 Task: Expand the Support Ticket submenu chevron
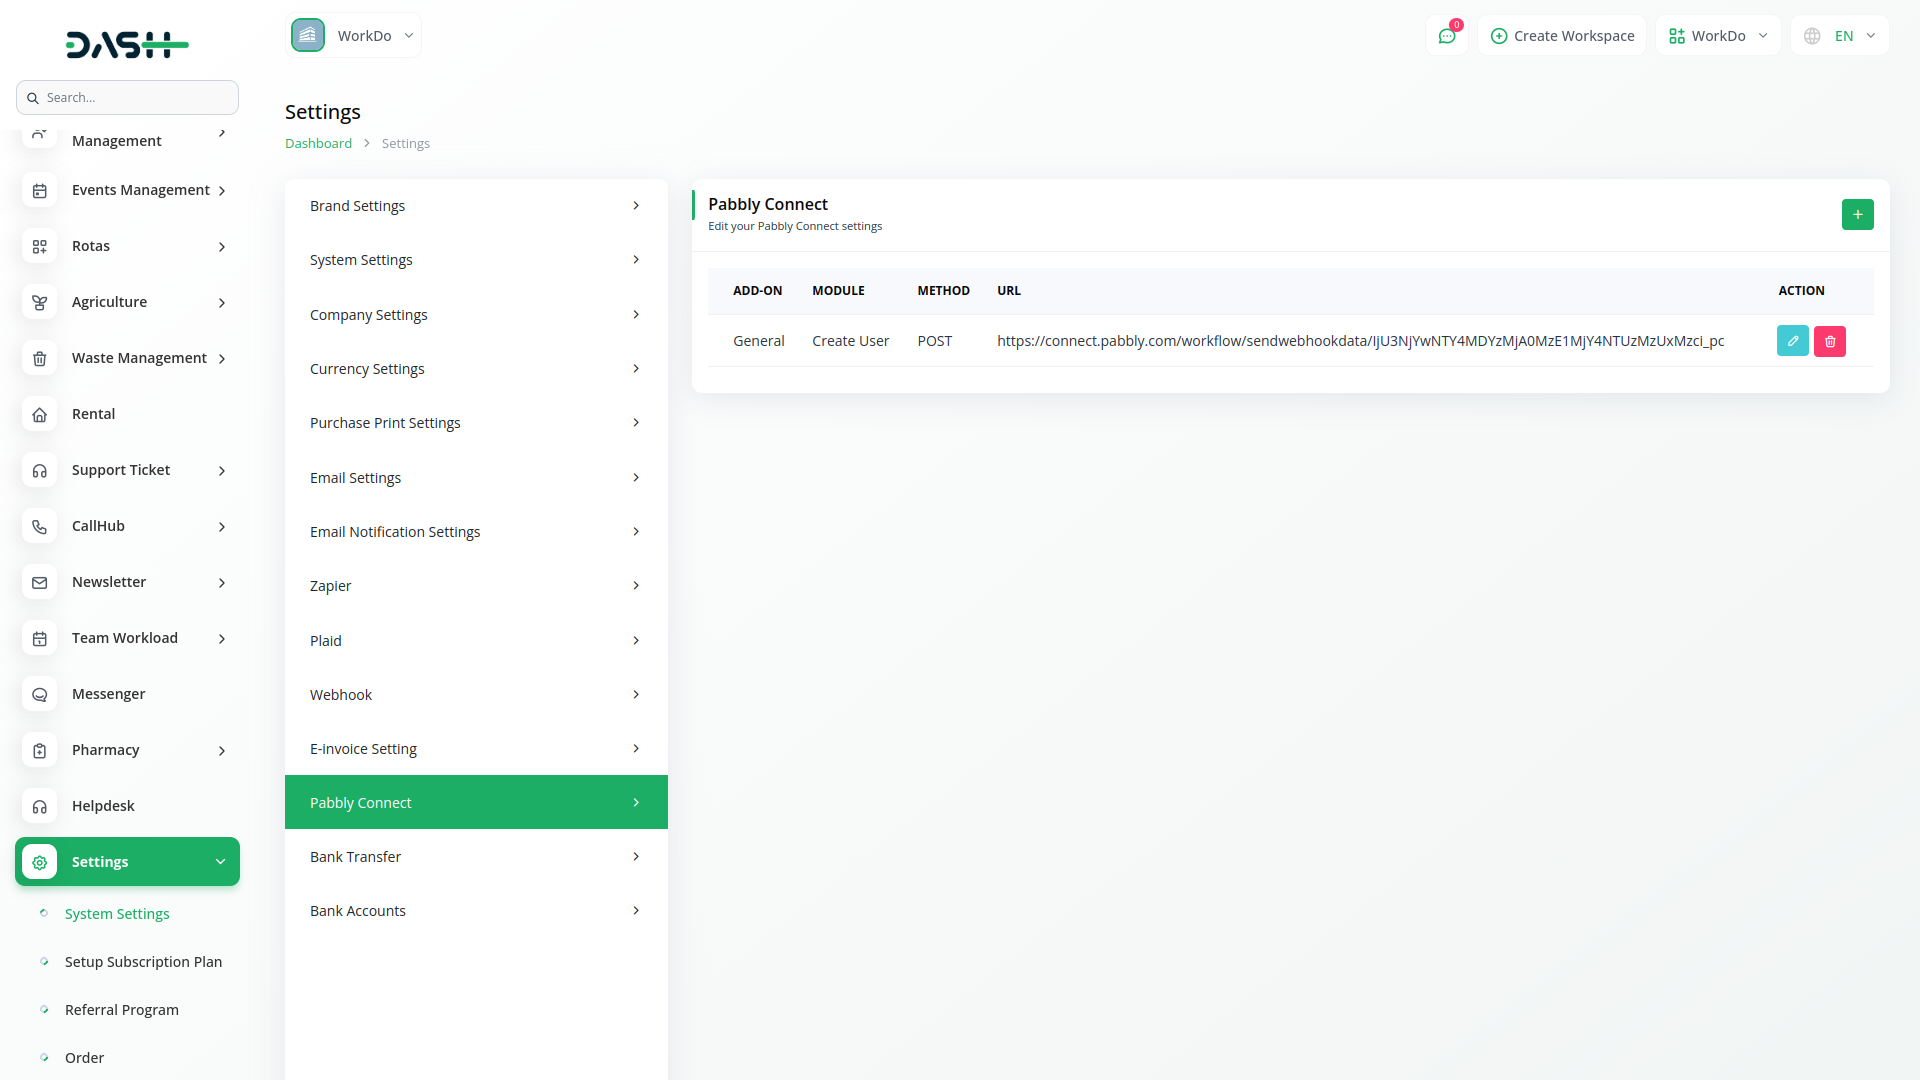coord(222,471)
